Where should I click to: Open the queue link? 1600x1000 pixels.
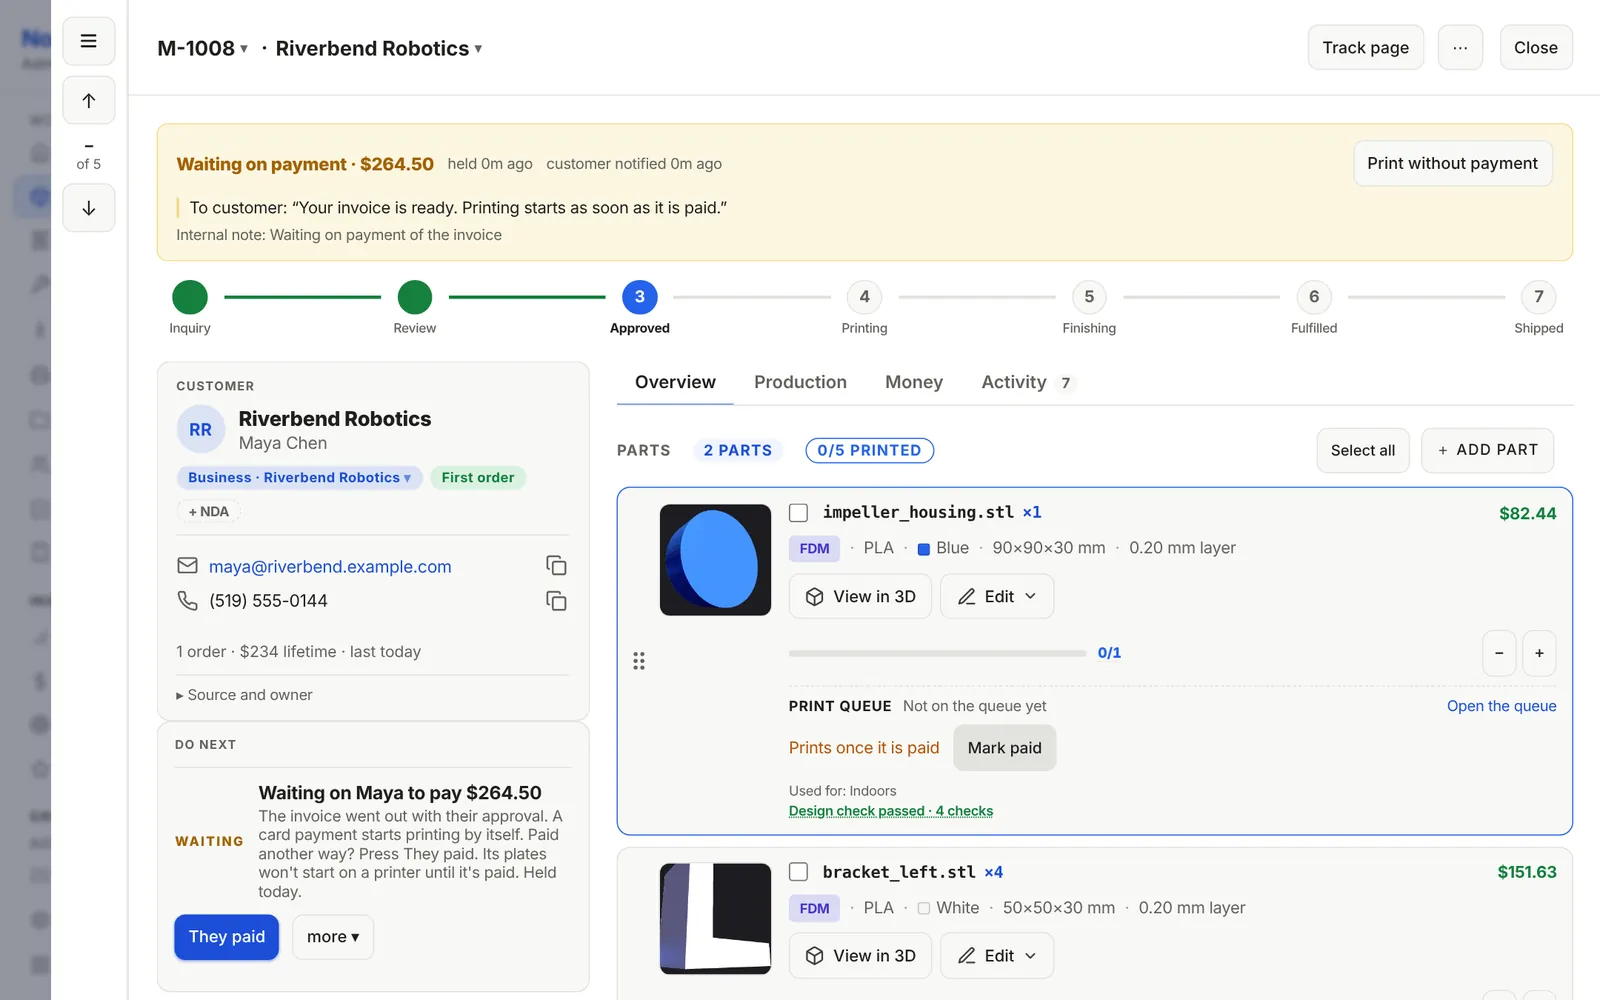(1501, 706)
